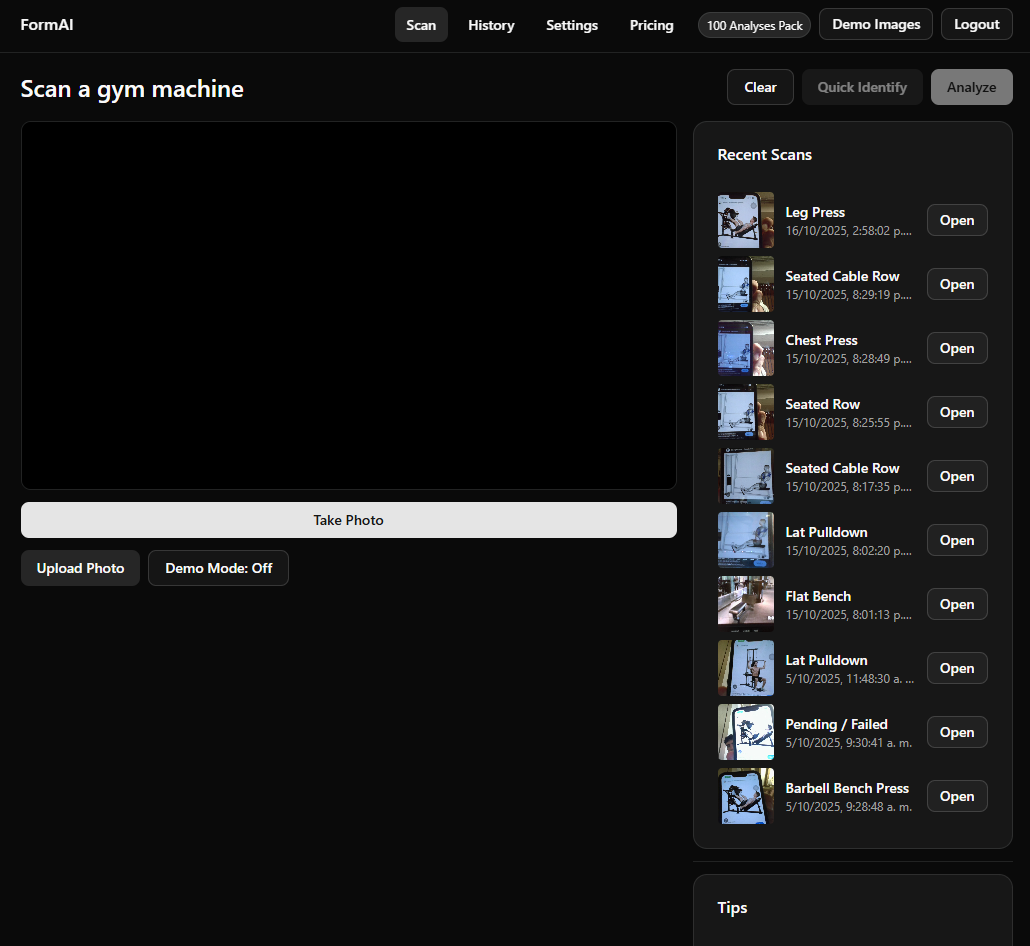
Task: Click the 'Pending / Failed' label
Action: [x=836, y=725]
